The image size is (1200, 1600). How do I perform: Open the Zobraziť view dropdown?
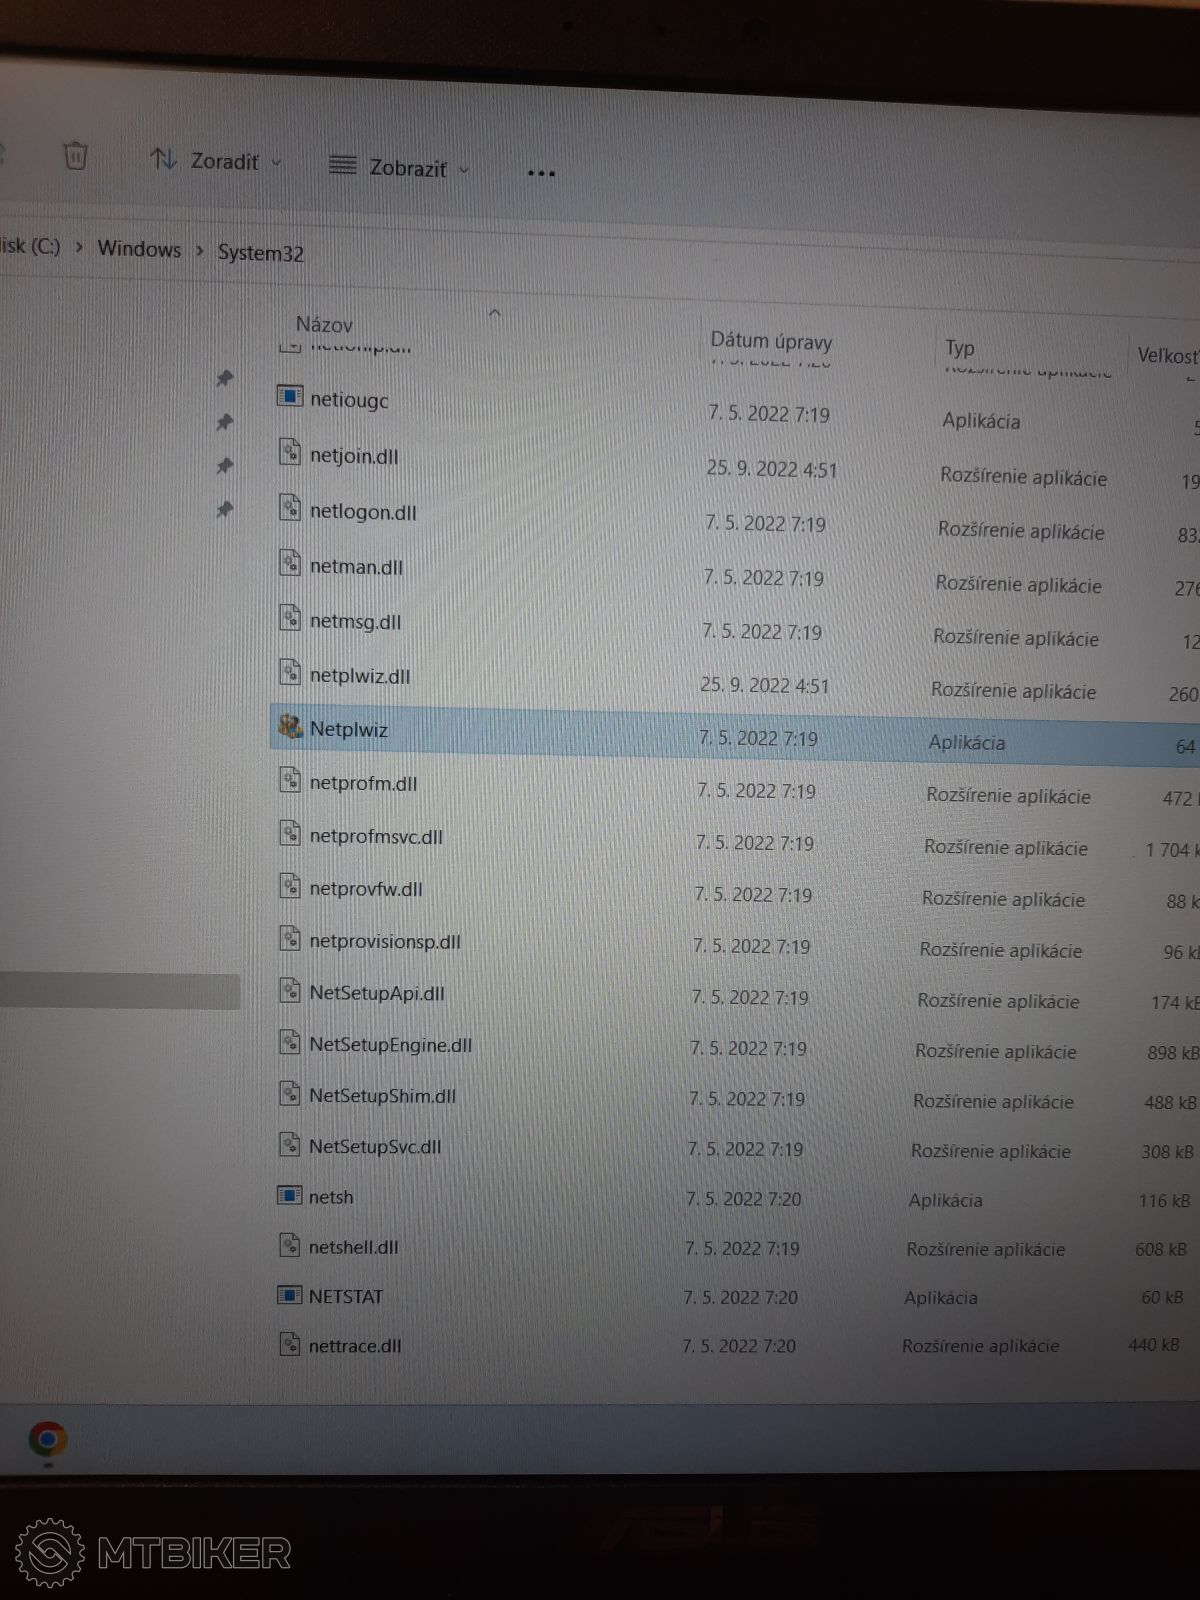(399, 168)
